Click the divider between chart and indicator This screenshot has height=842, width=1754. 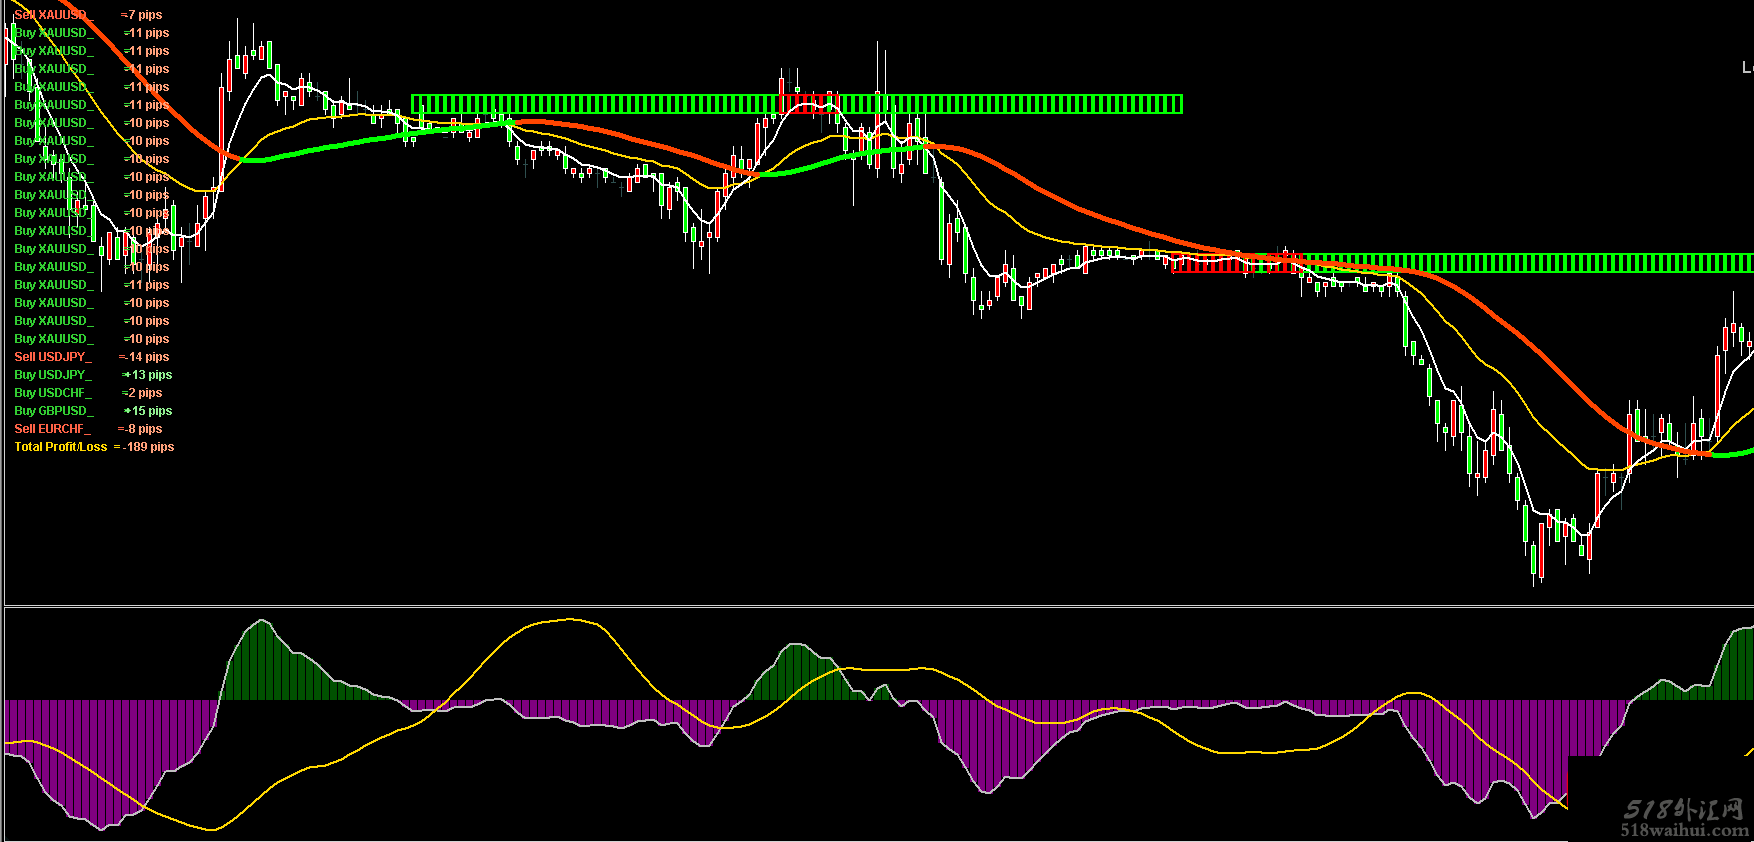(877, 606)
